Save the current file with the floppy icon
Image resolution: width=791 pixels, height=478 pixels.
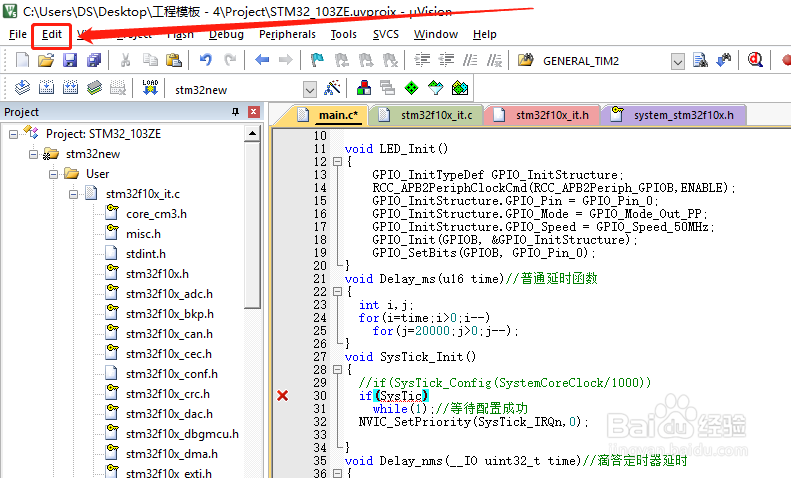point(70,60)
